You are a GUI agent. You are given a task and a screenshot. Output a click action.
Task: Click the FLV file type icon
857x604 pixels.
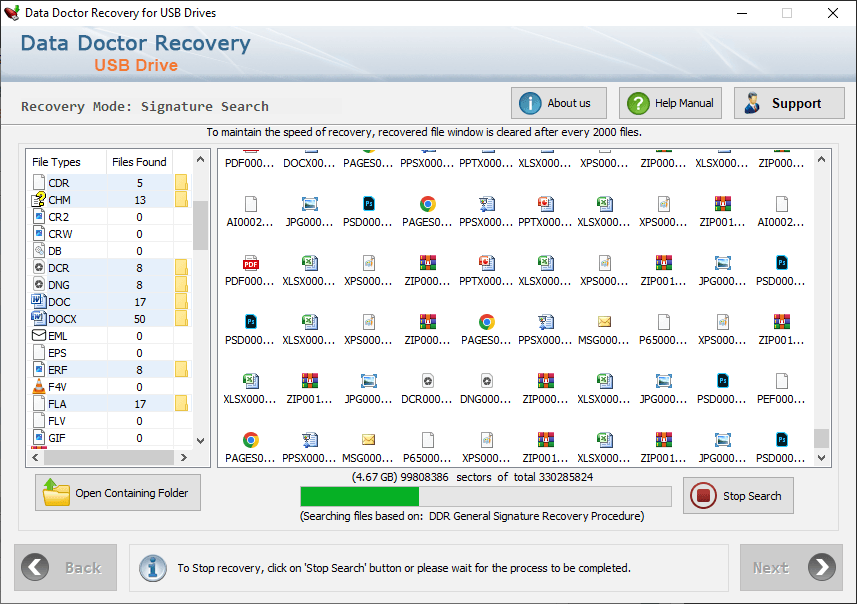39,420
